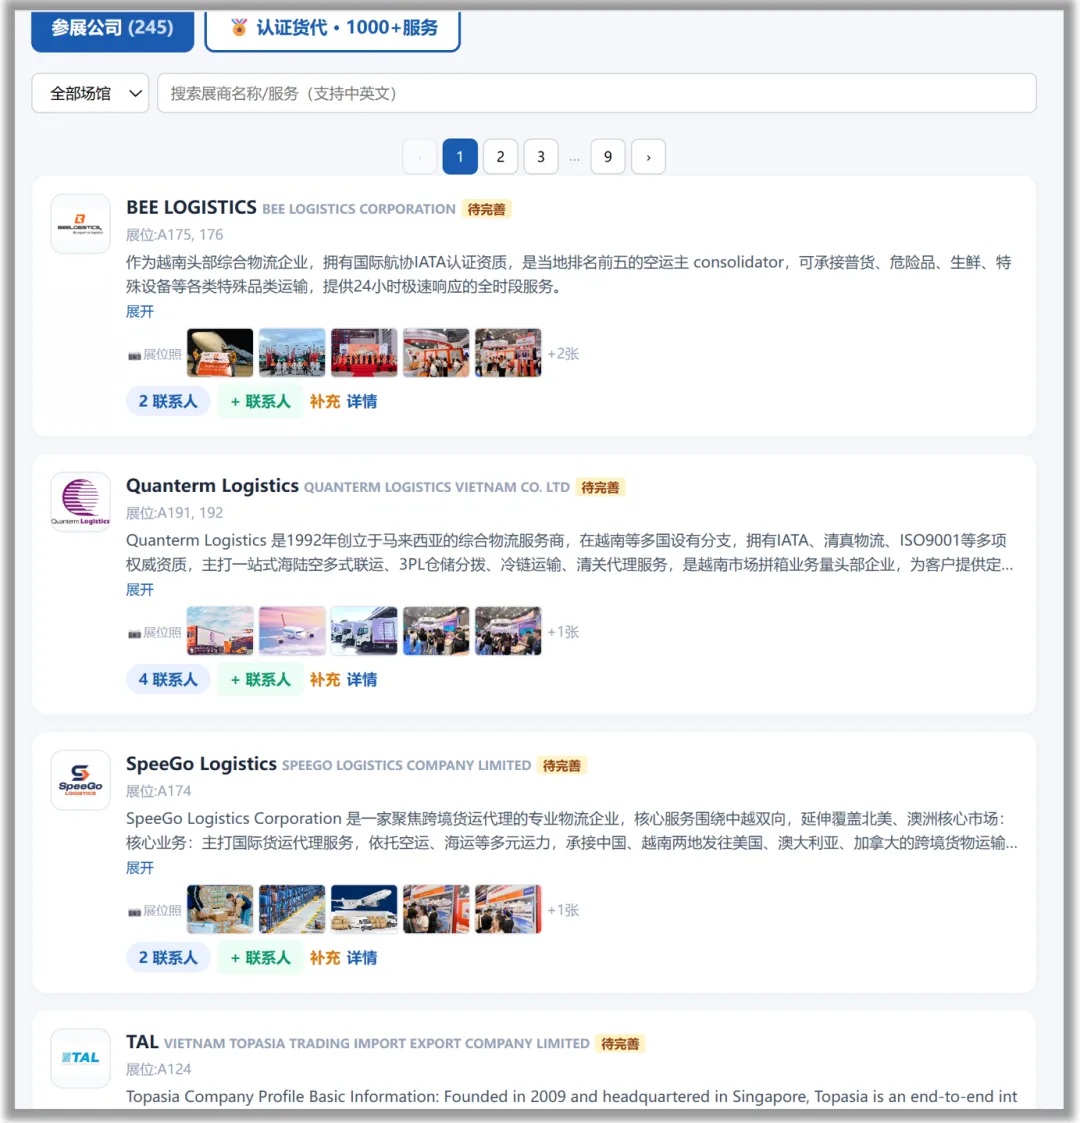This screenshot has height=1123, width=1080.
Task: Open 详情 for SpeeGo Logistics
Action: pyautogui.click(x=362, y=958)
